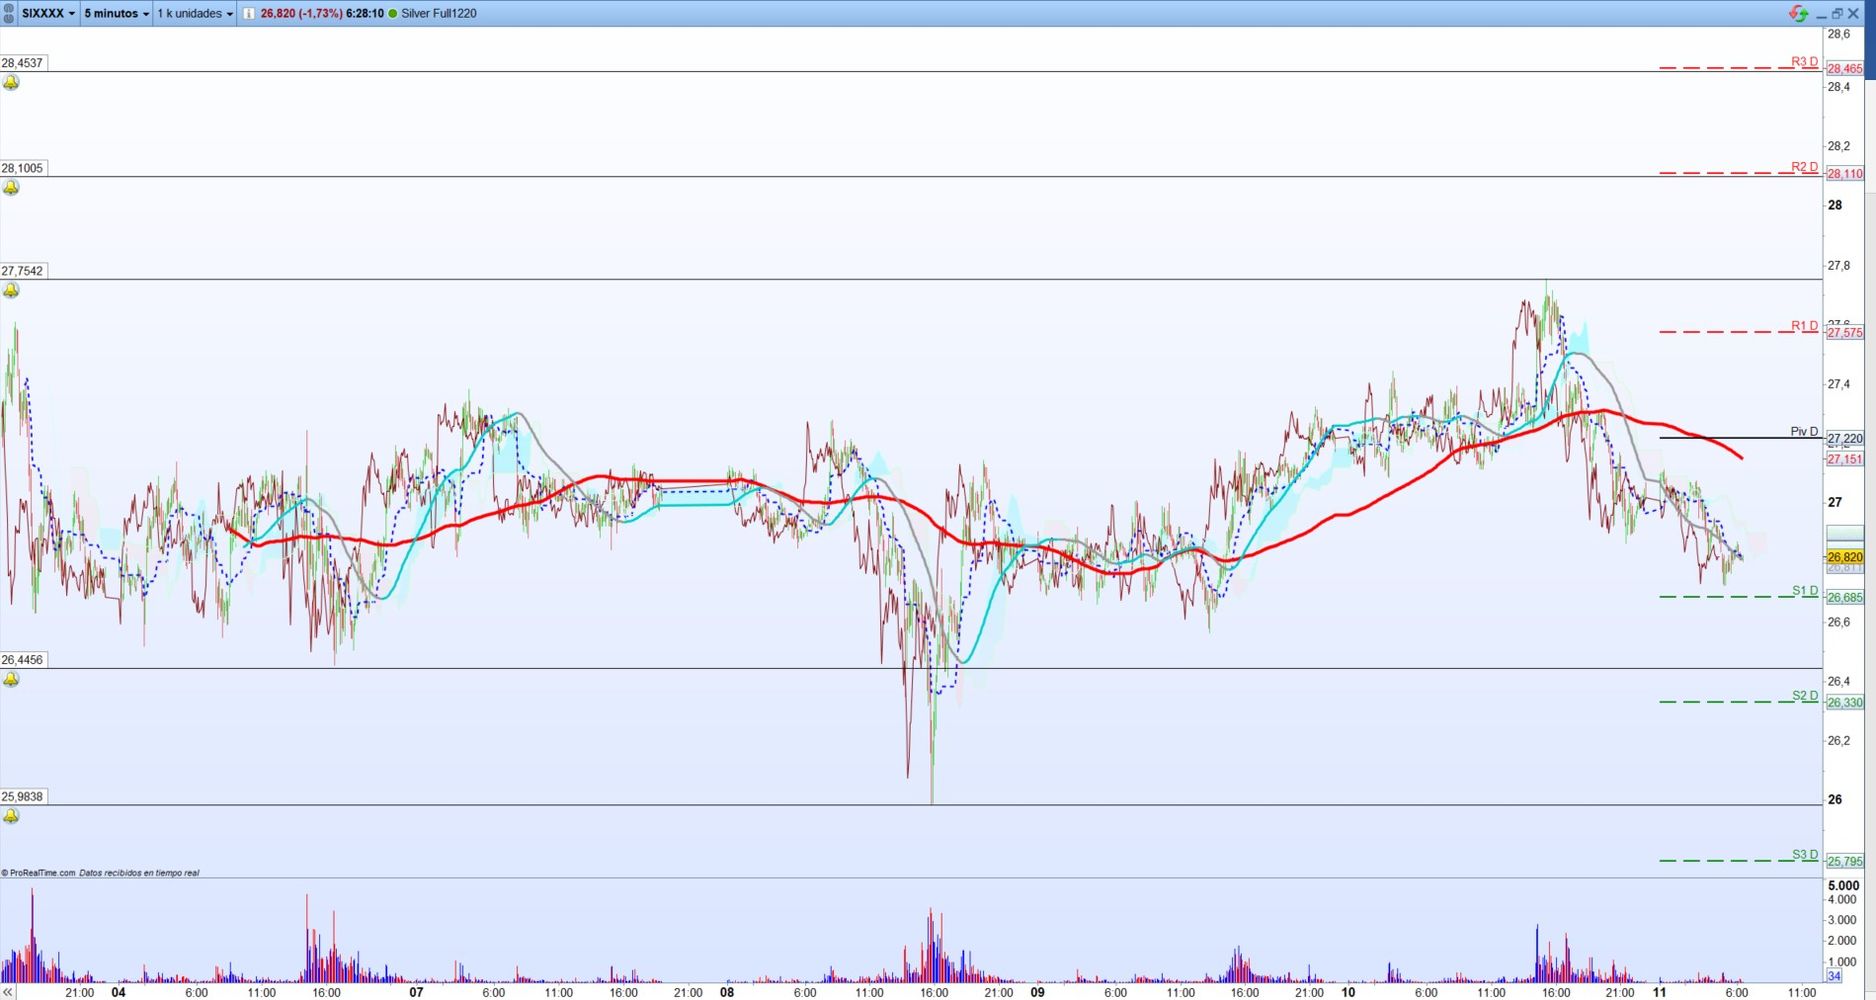Click the 27,220 pivot price tag
Image resolution: width=1876 pixels, height=1000 pixels.
(1845, 439)
